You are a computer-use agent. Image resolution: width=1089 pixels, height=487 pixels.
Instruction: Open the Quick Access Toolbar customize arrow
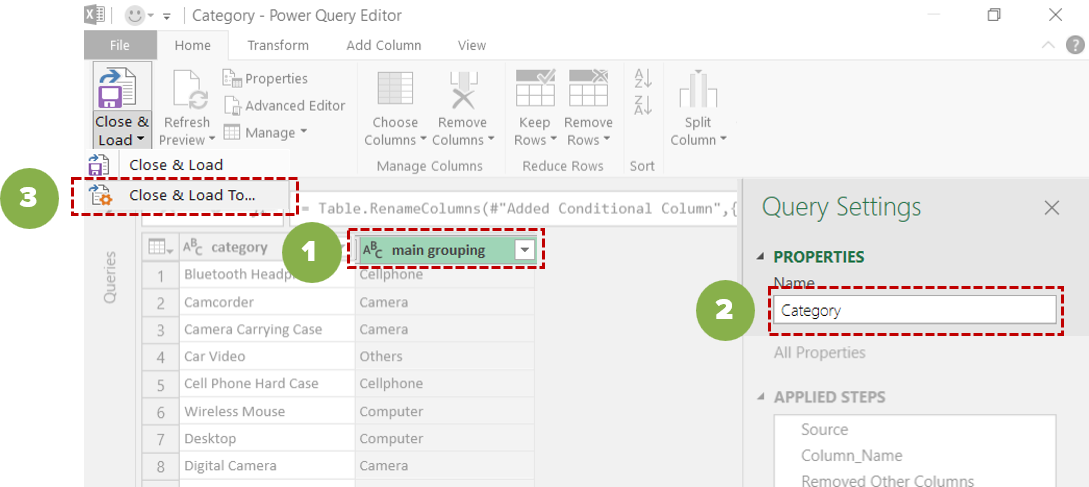pyautogui.click(x=167, y=17)
